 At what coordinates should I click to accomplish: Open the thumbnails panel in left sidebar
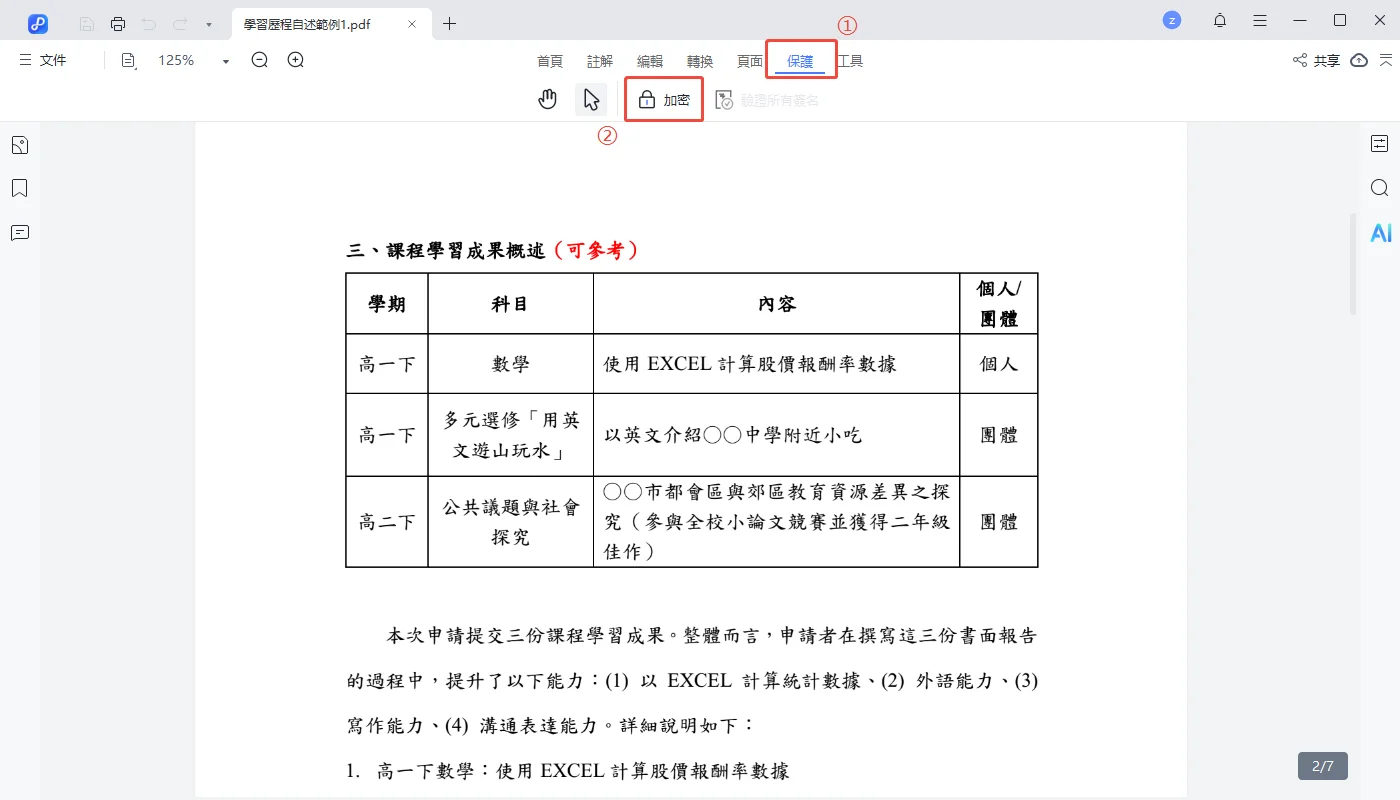tap(19, 145)
